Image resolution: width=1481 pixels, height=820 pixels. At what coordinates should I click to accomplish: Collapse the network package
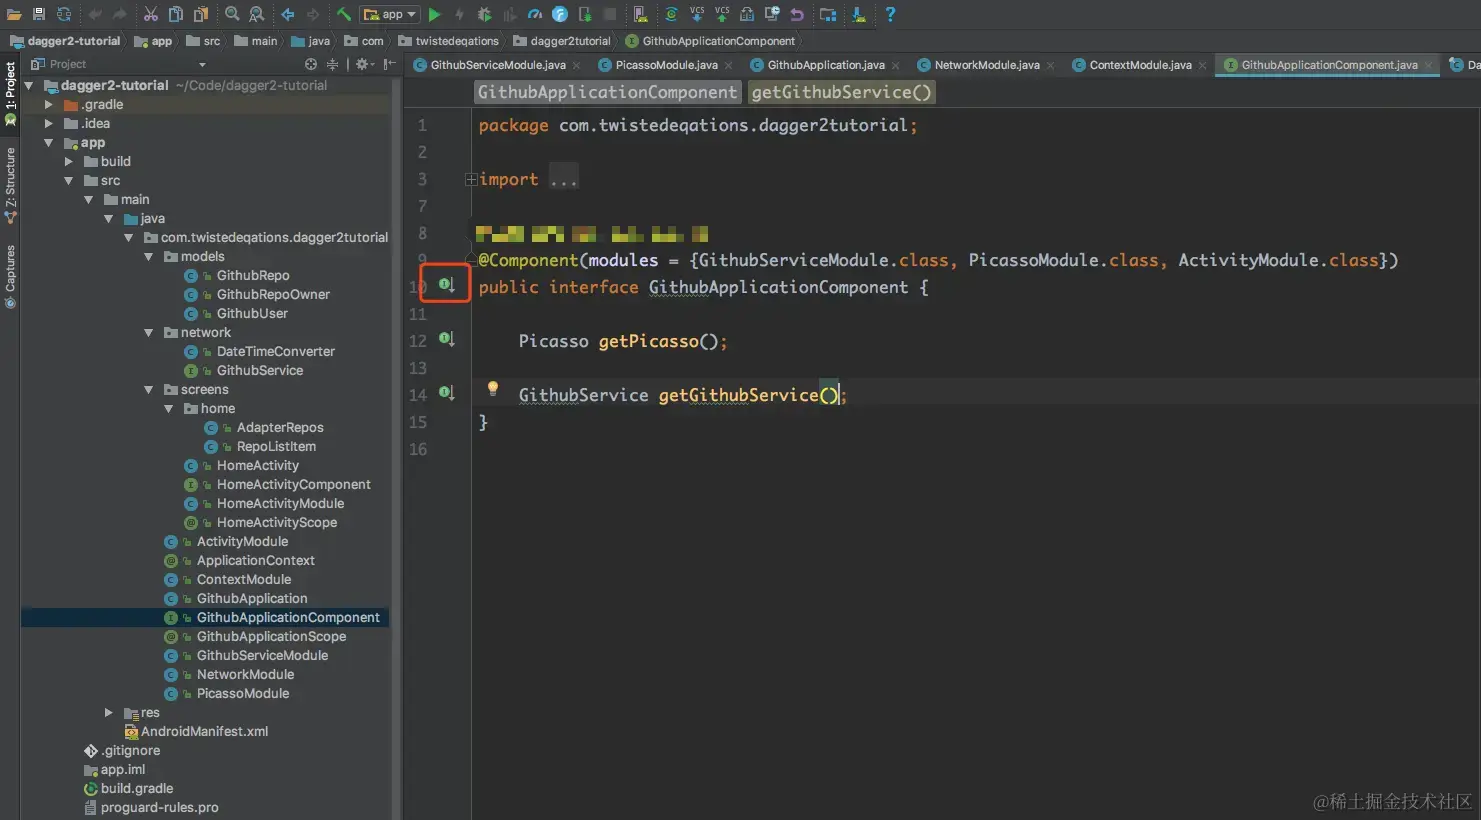[148, 332]
